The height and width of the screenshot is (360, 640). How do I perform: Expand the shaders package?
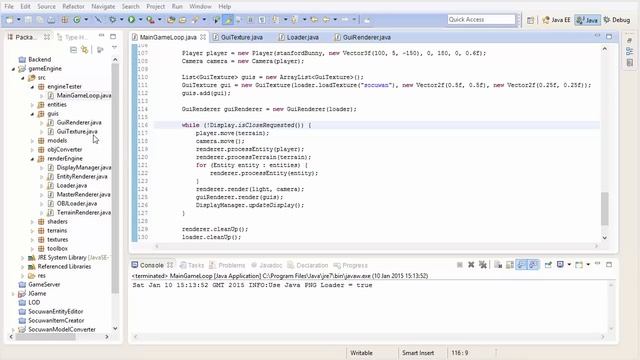(x=32, y=222)
